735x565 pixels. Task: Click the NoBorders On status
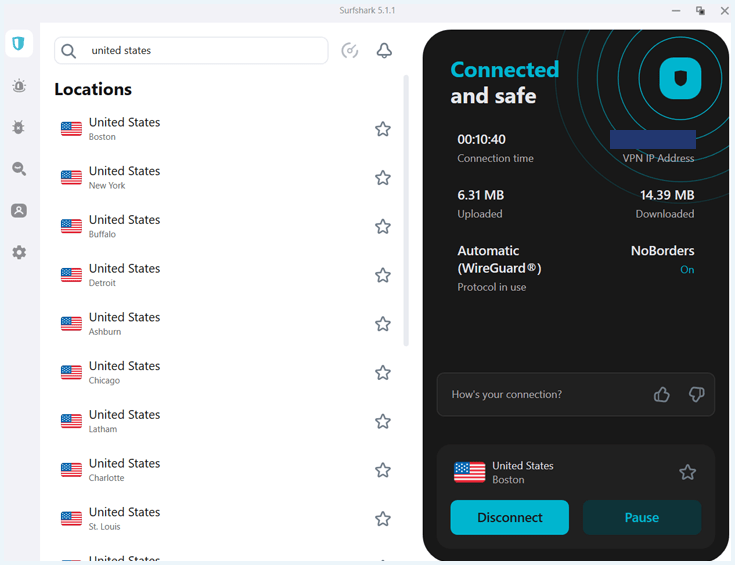pyautogui.click(x=687, y=270)
